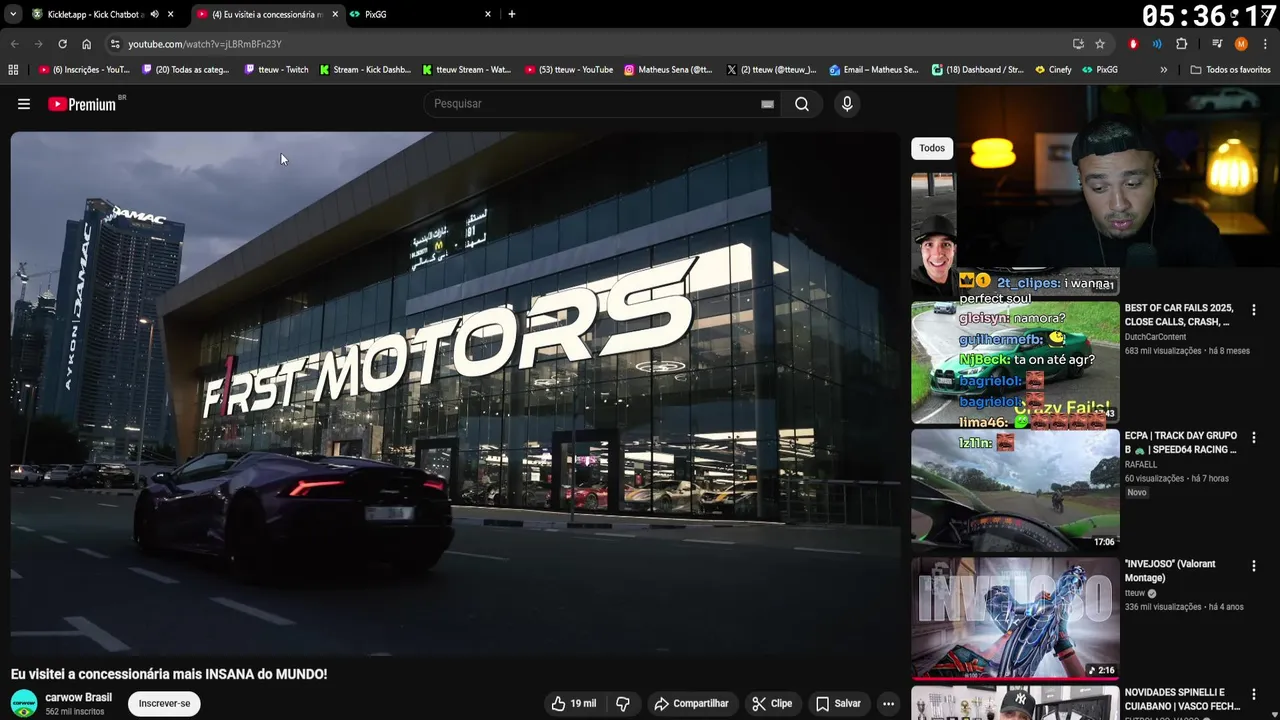
Task: Open Chrome extensions puzzle icon
Action: click(1181, 44)
